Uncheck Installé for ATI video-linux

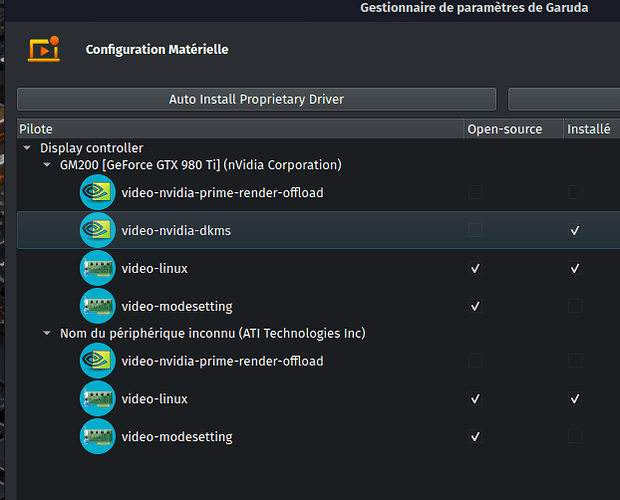(x=575, y=399)
